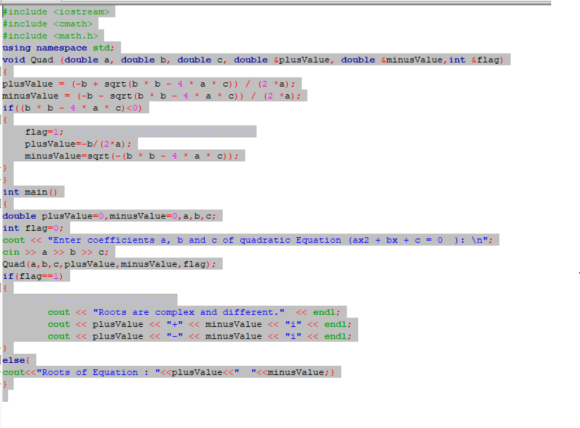The height and width of the screenshot is (428, 580).
Task: Click 'Roots are complex and different.' string
Action: (189, 313)
